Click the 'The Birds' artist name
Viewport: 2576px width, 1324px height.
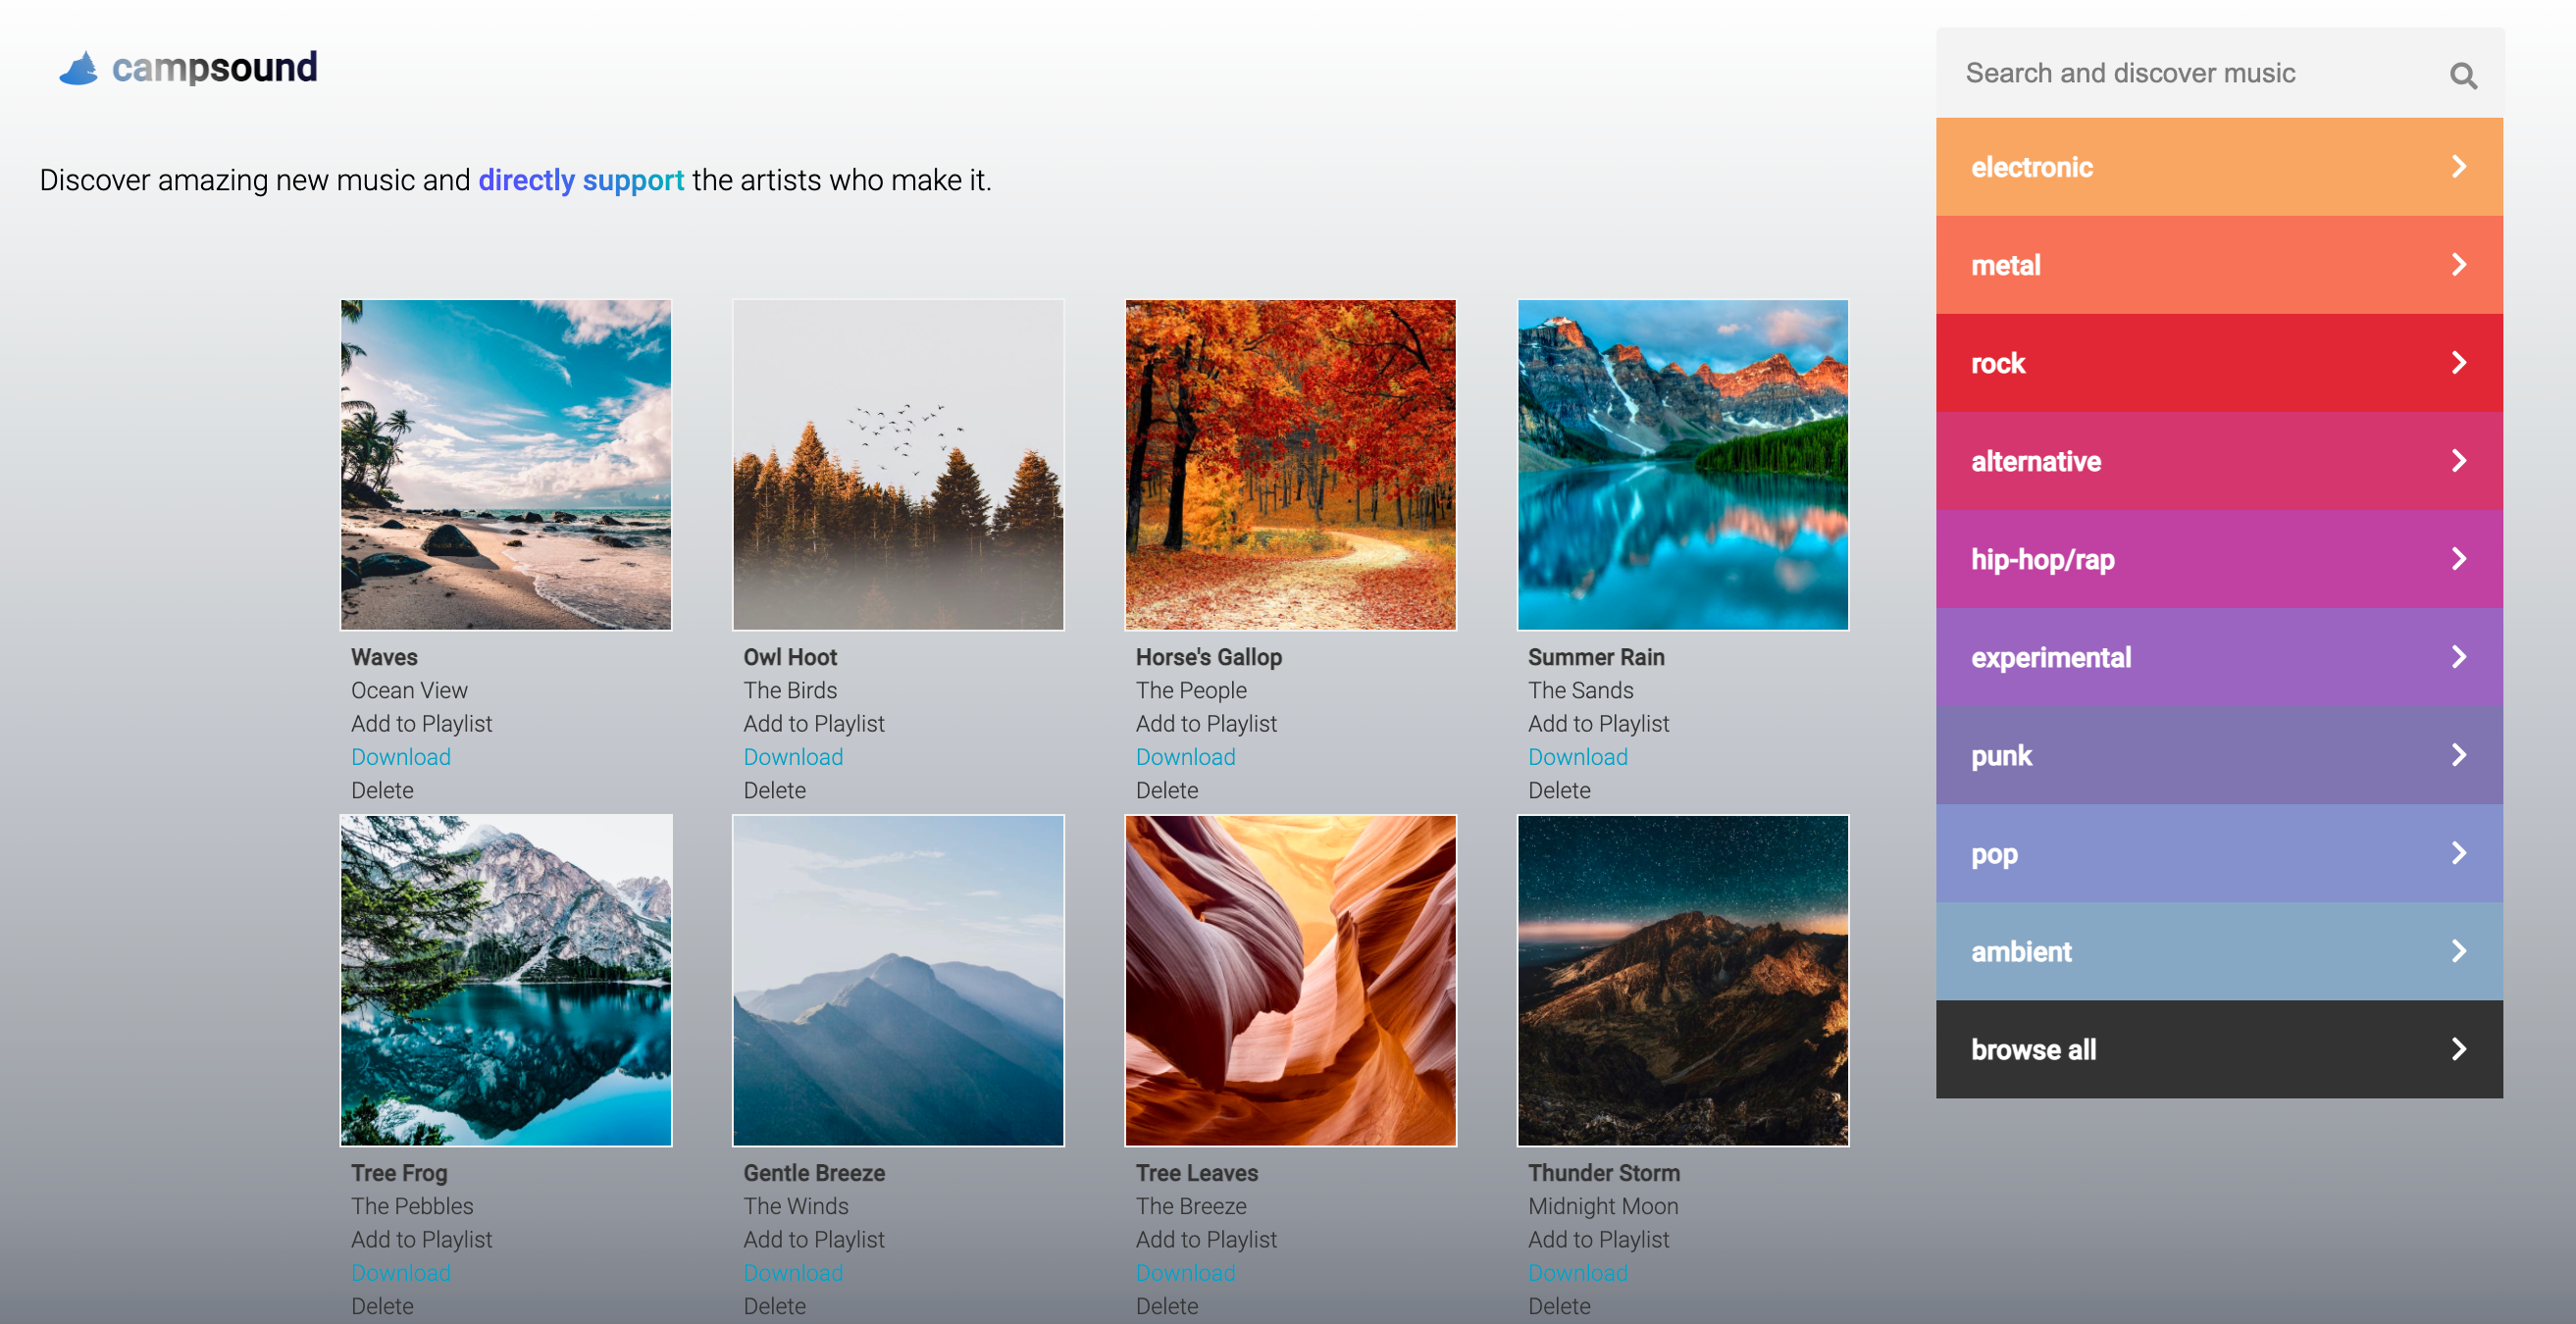pyautogui.click(x=790, y=690)
